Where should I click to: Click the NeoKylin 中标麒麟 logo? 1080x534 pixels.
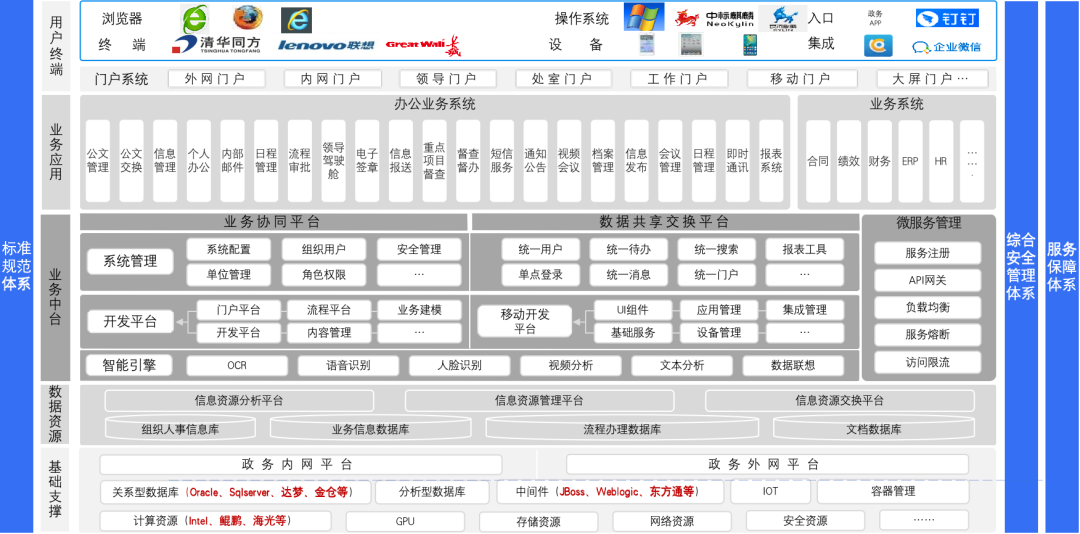(714, 18)
